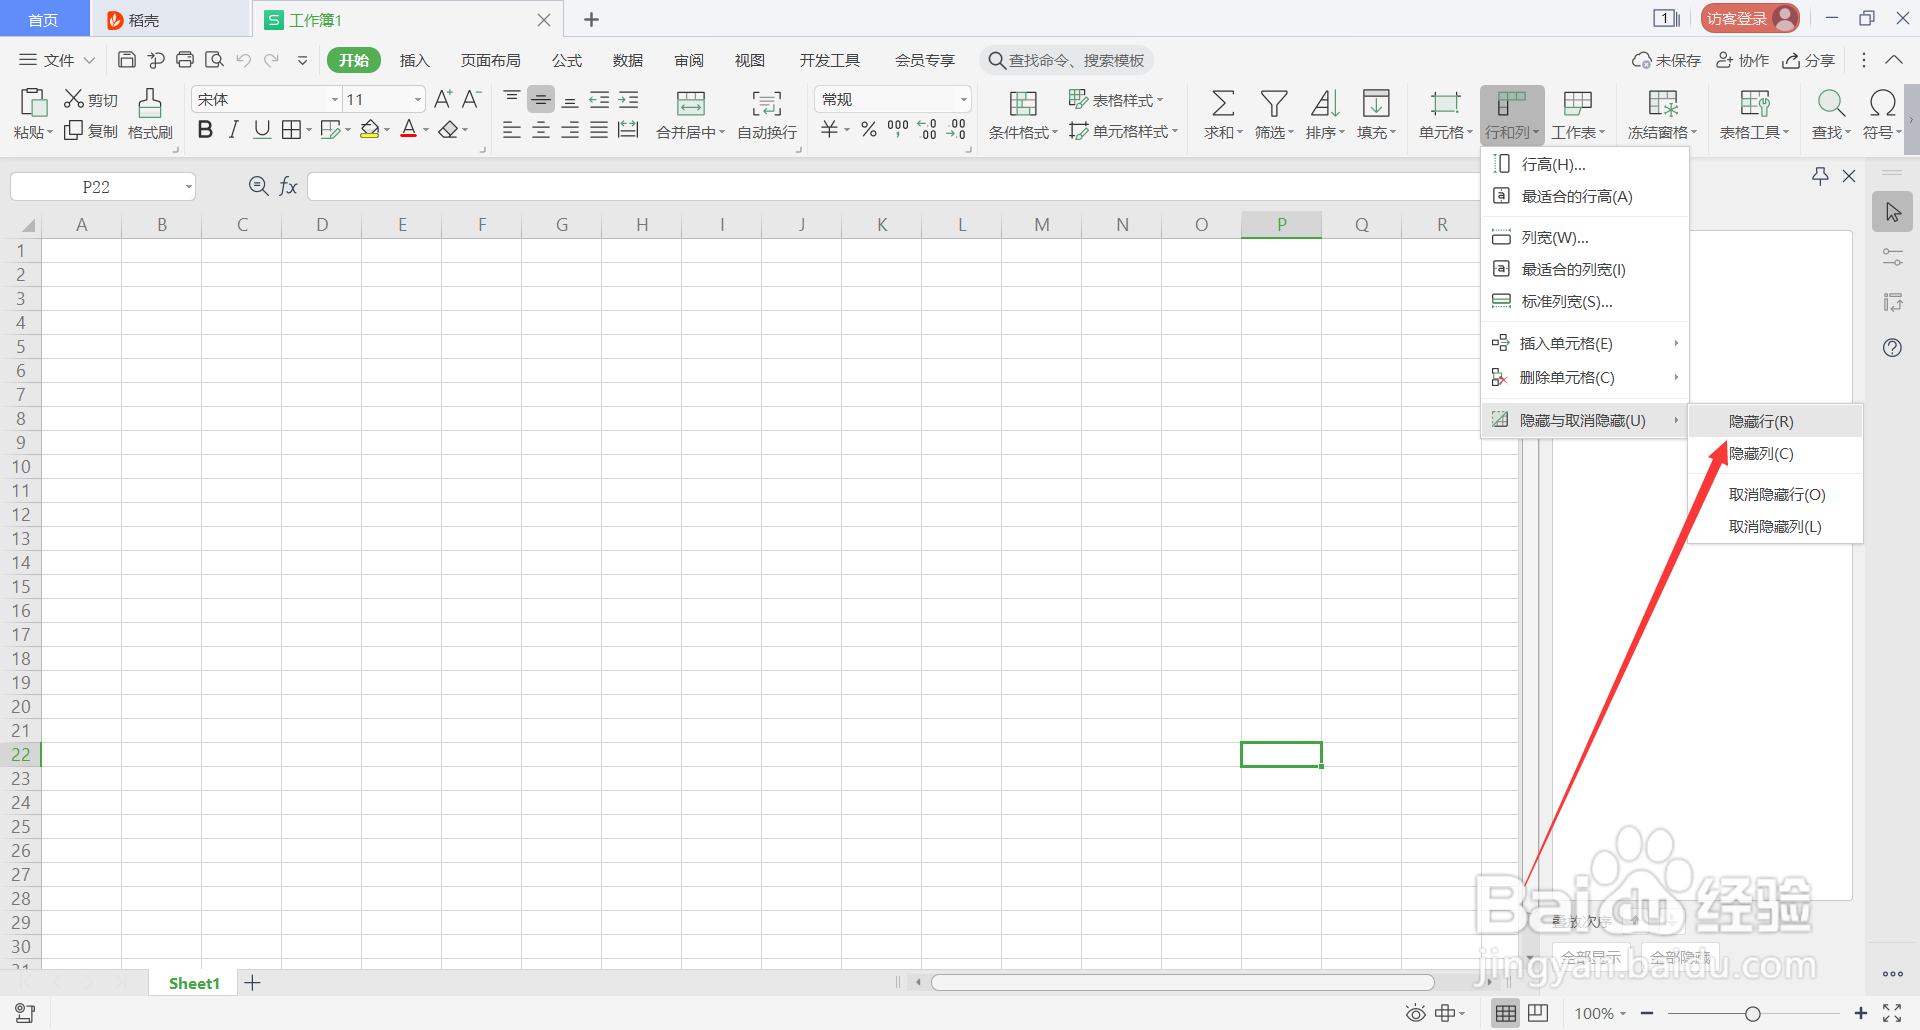Apply fill color bucket
The image size is (1920, 1030).
pyautogui.click(x=370, y=130)
